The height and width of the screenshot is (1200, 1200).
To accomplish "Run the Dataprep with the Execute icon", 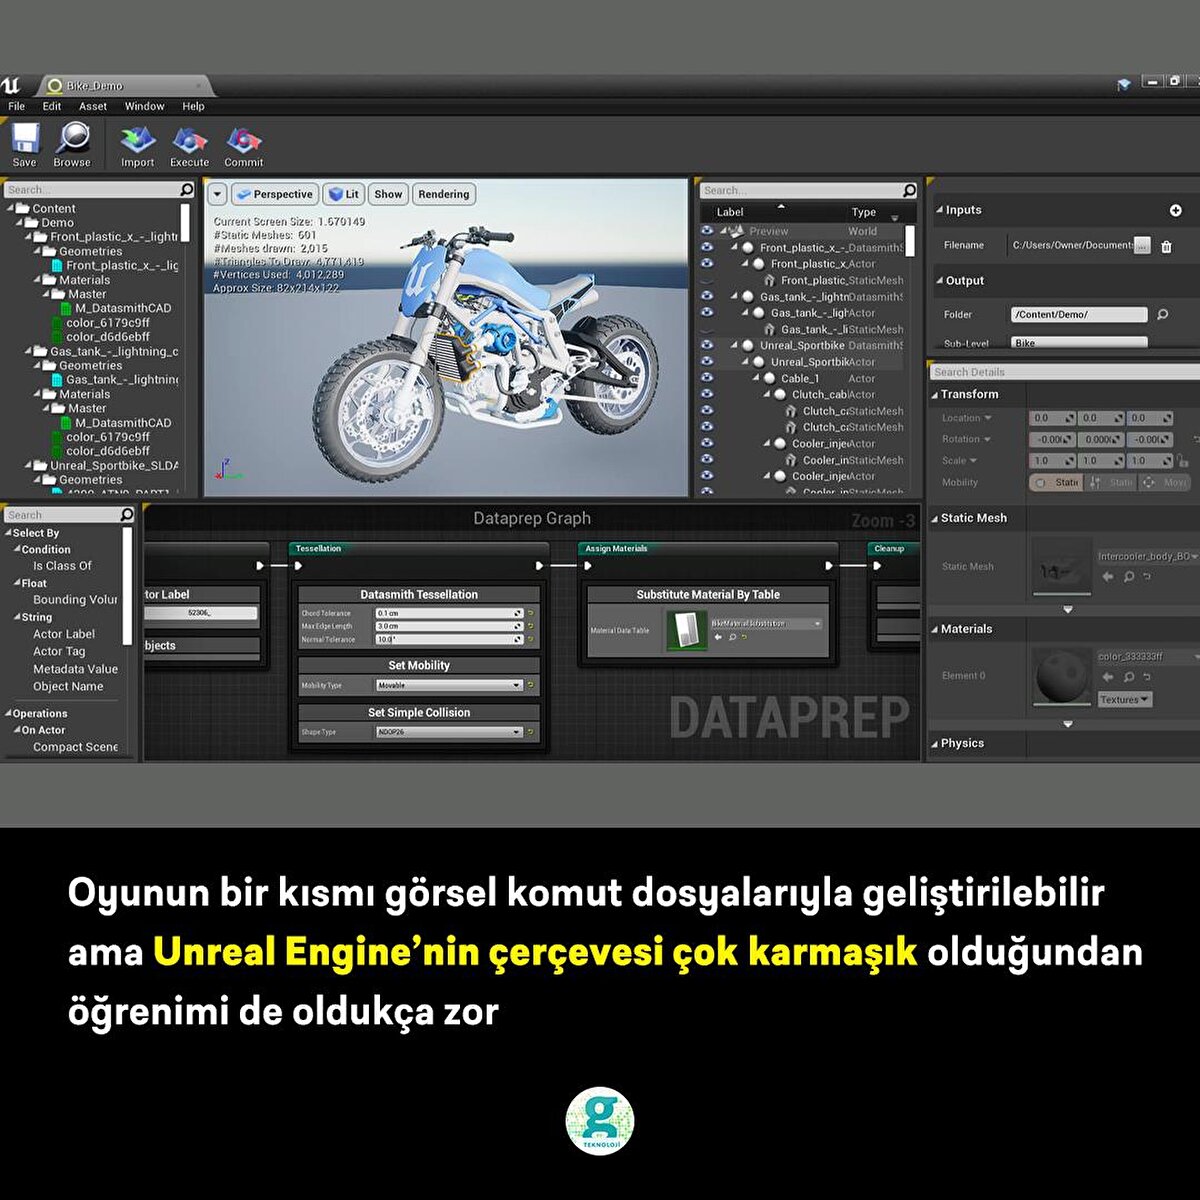I will pyautogui.click(x=189, y=143).
